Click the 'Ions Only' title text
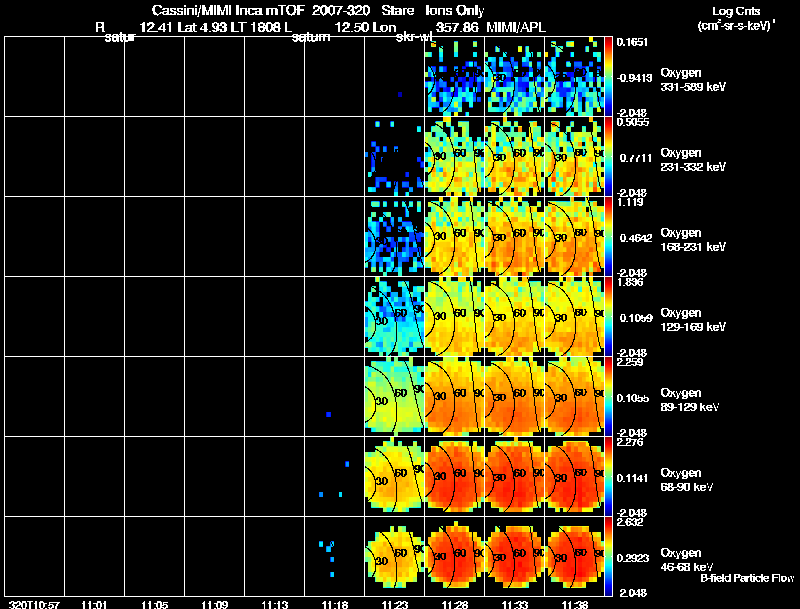This screenshot has height=609, width=800. 455,10
